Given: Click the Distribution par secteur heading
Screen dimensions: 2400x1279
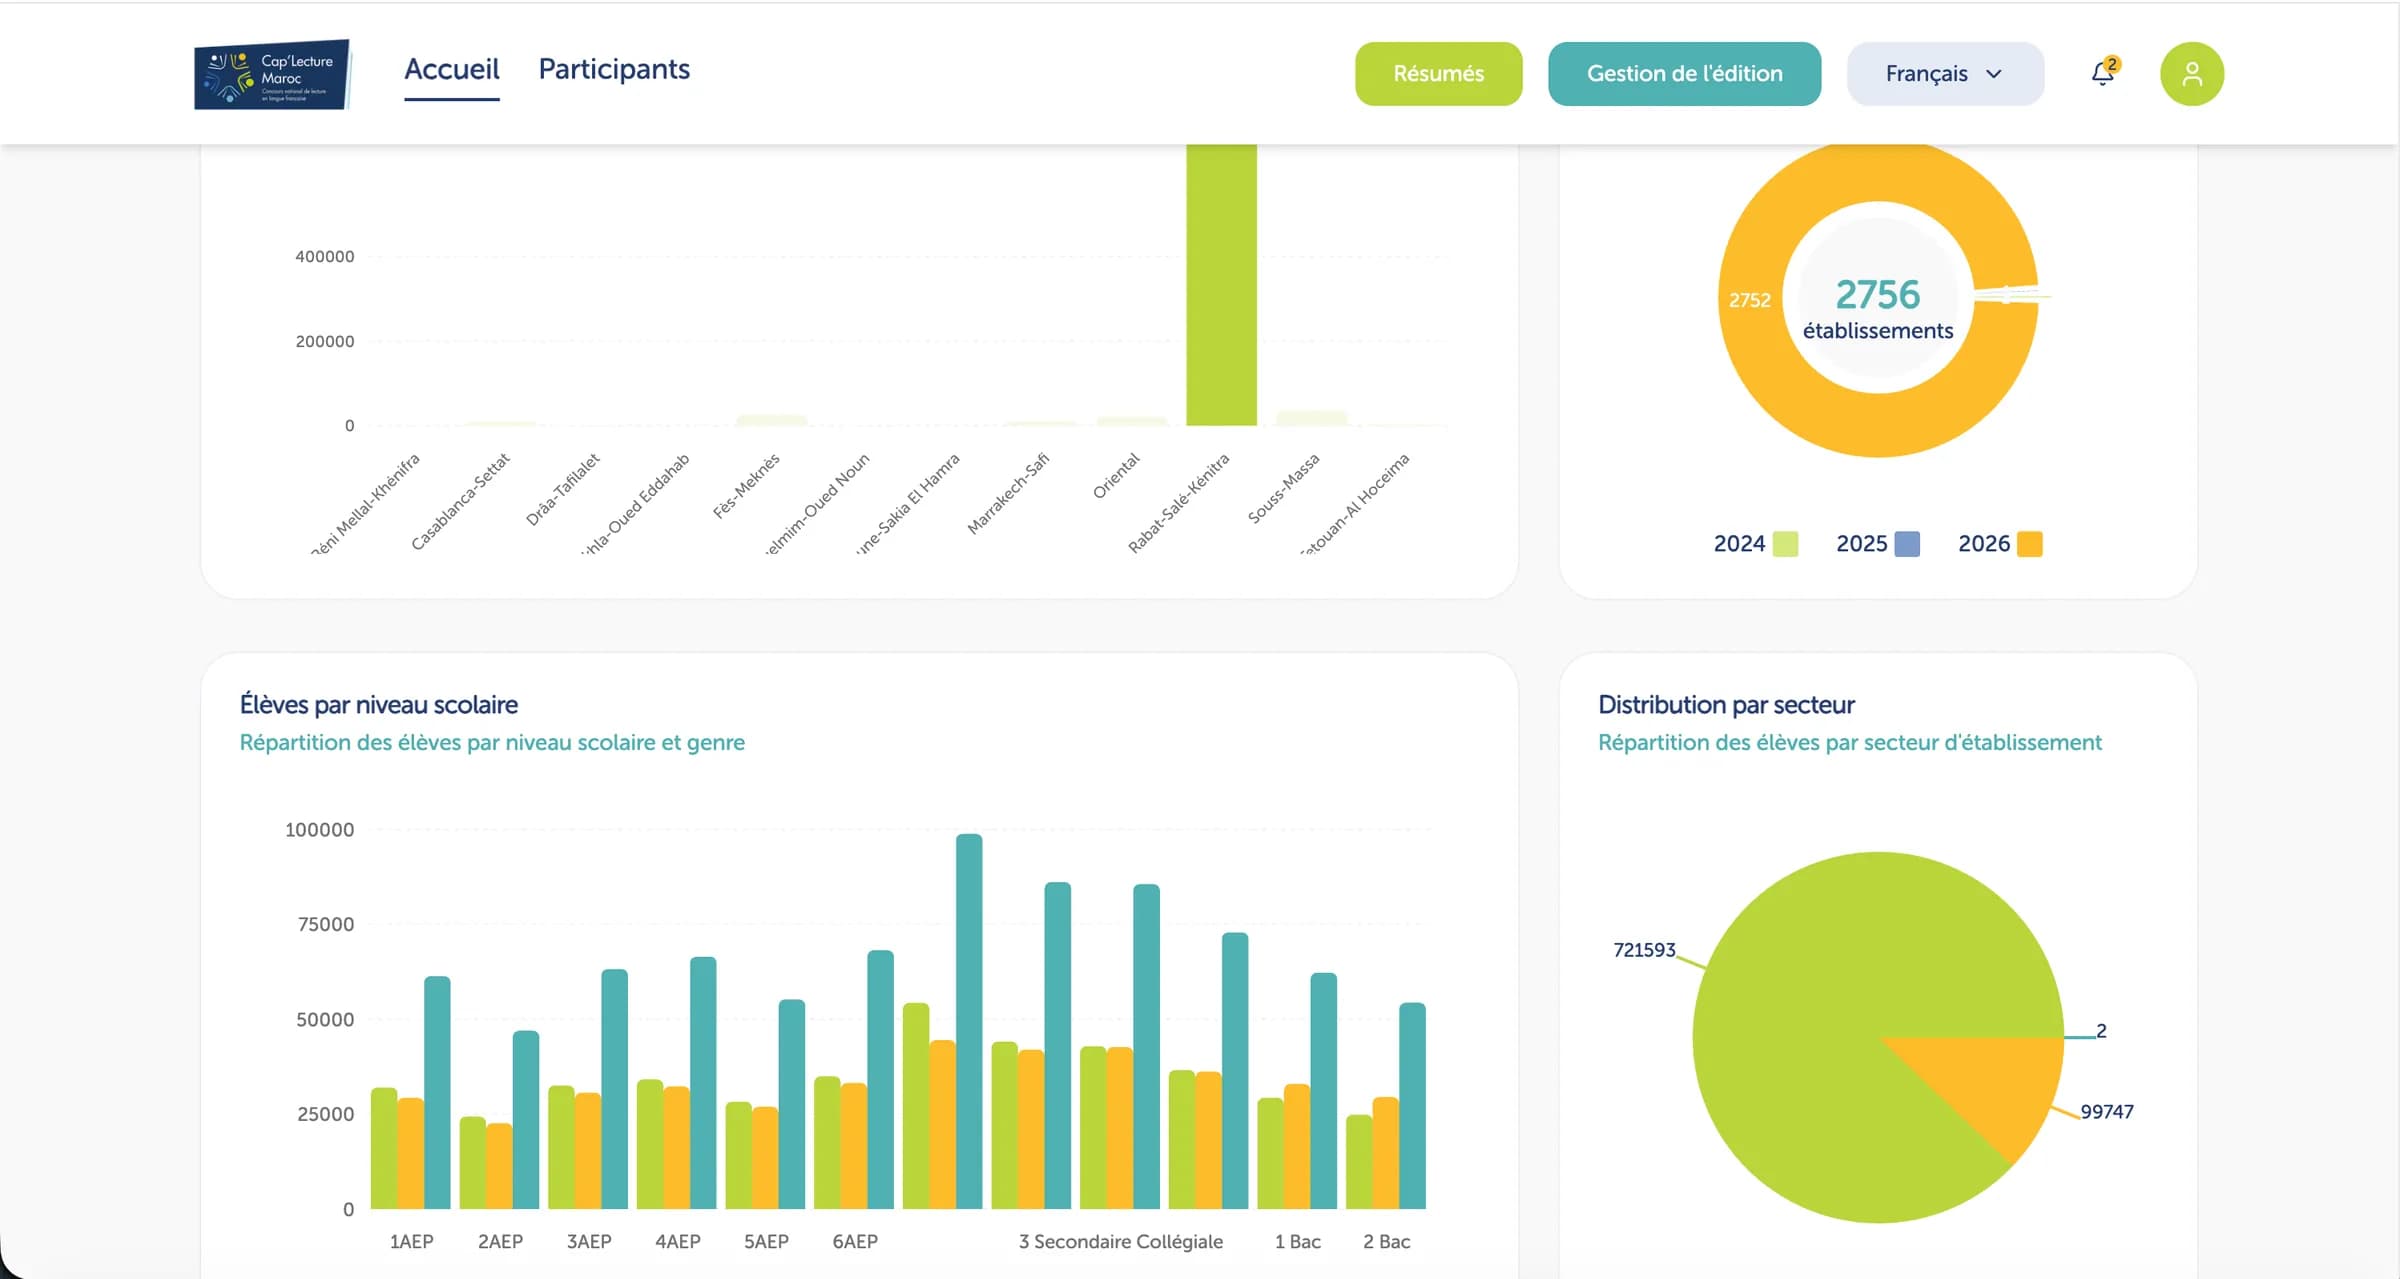Looking at the screenshot, I should pyautogui.click(x=1726, y=705).
